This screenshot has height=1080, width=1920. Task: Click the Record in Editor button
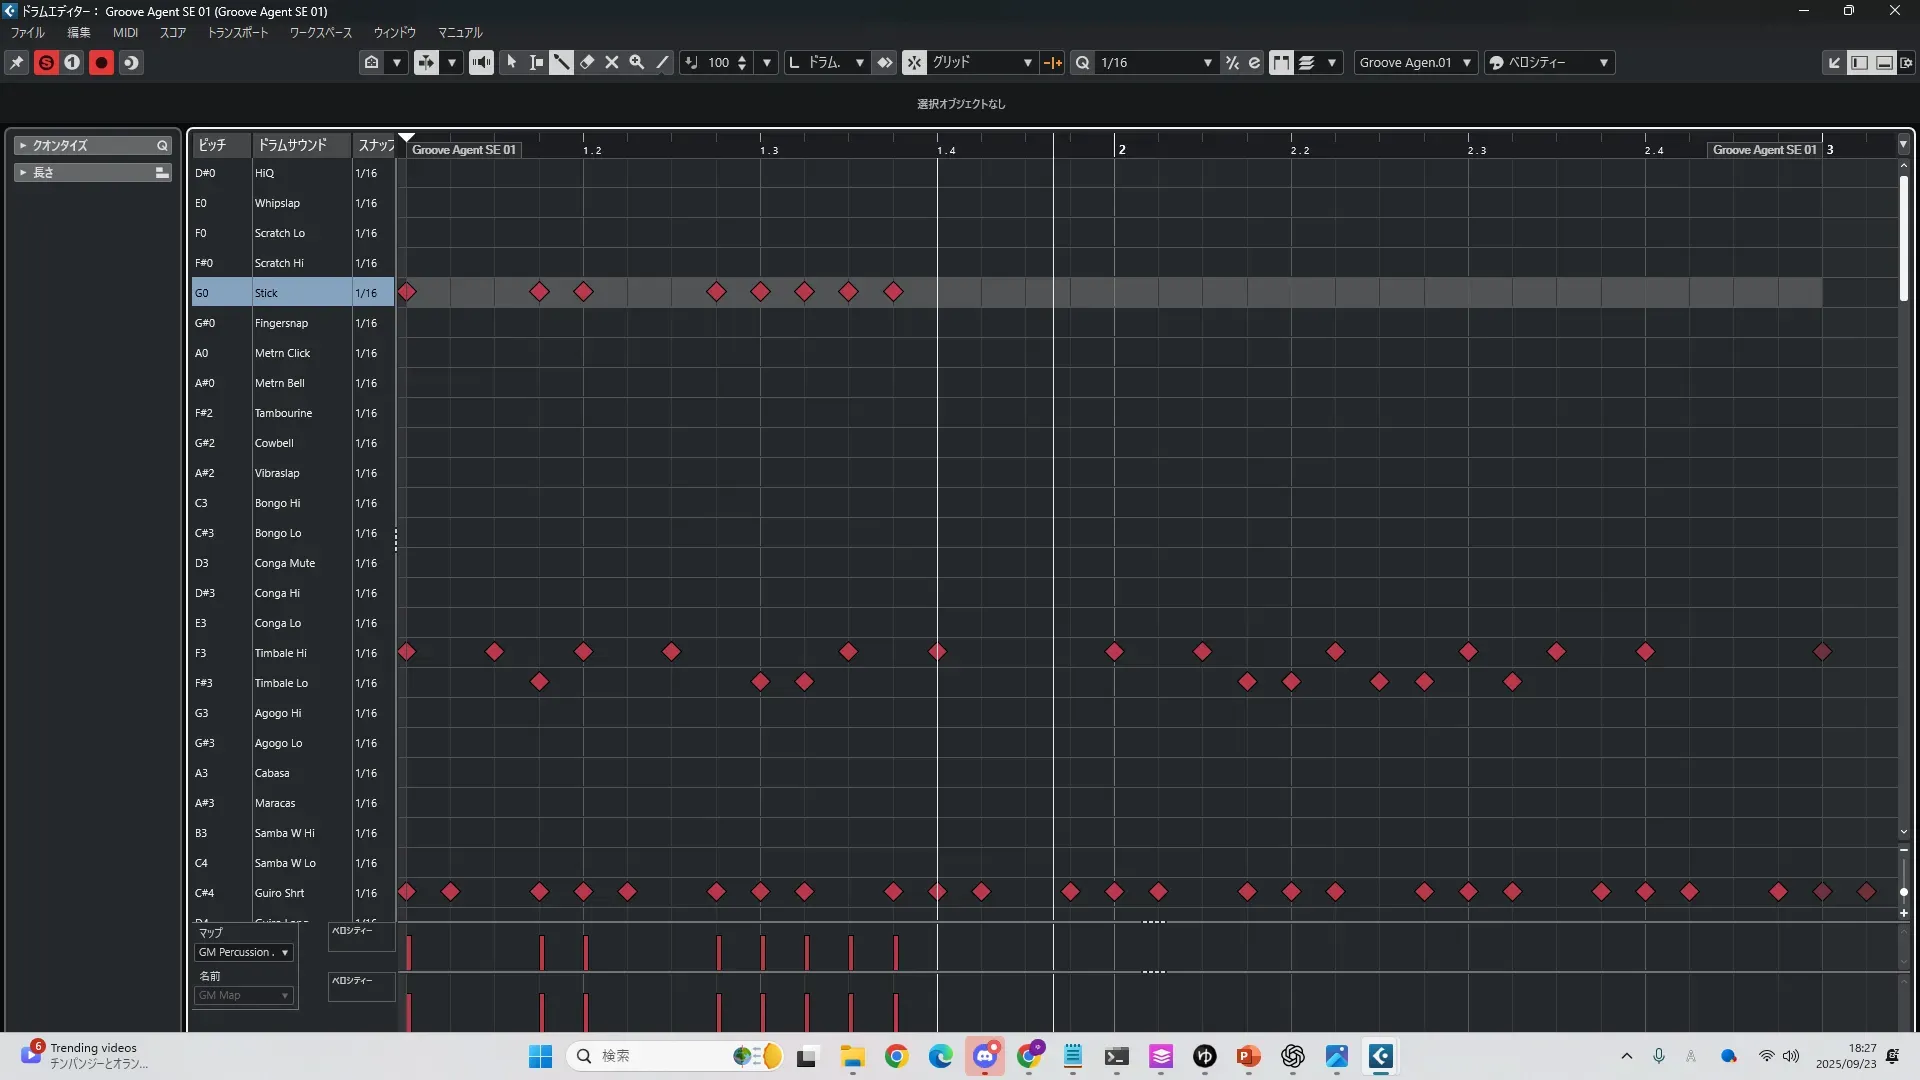coord(101,62)
